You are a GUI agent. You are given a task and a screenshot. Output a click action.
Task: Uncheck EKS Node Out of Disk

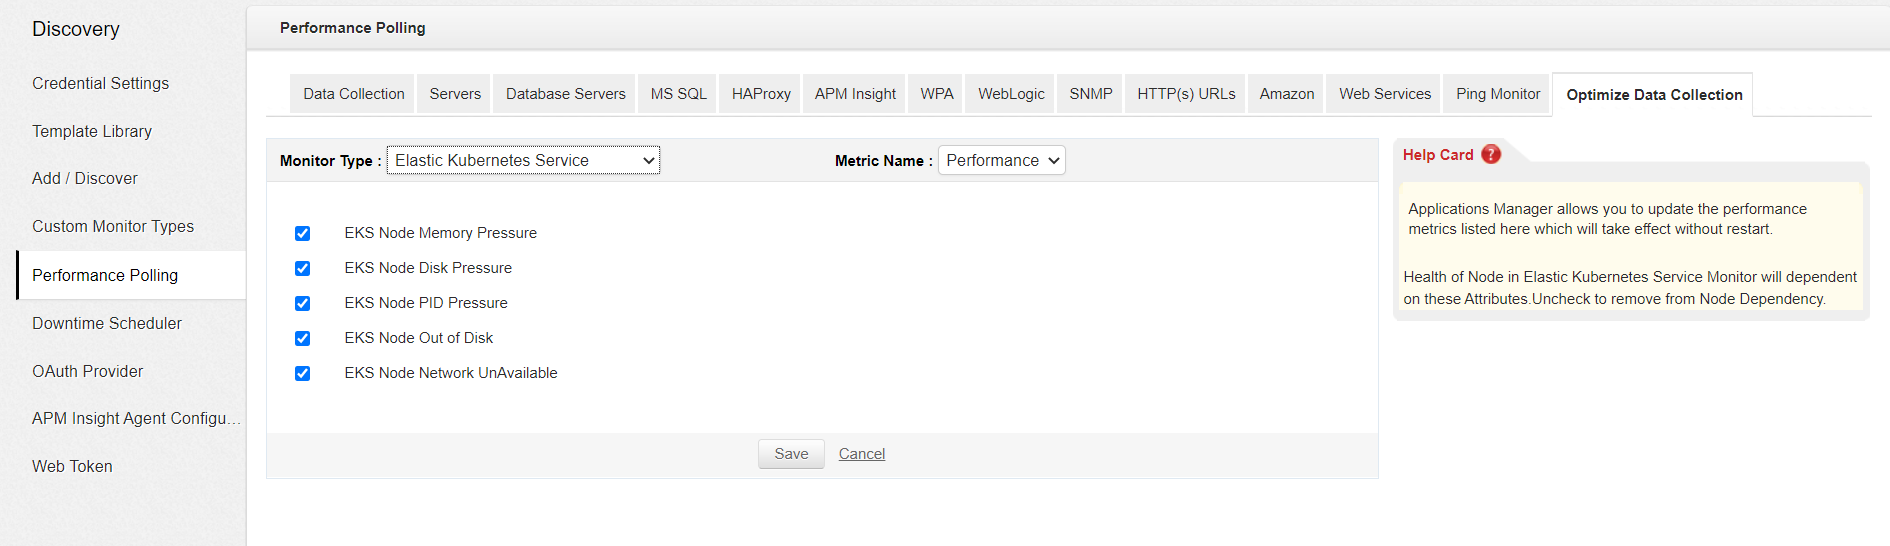coord(302,338)
